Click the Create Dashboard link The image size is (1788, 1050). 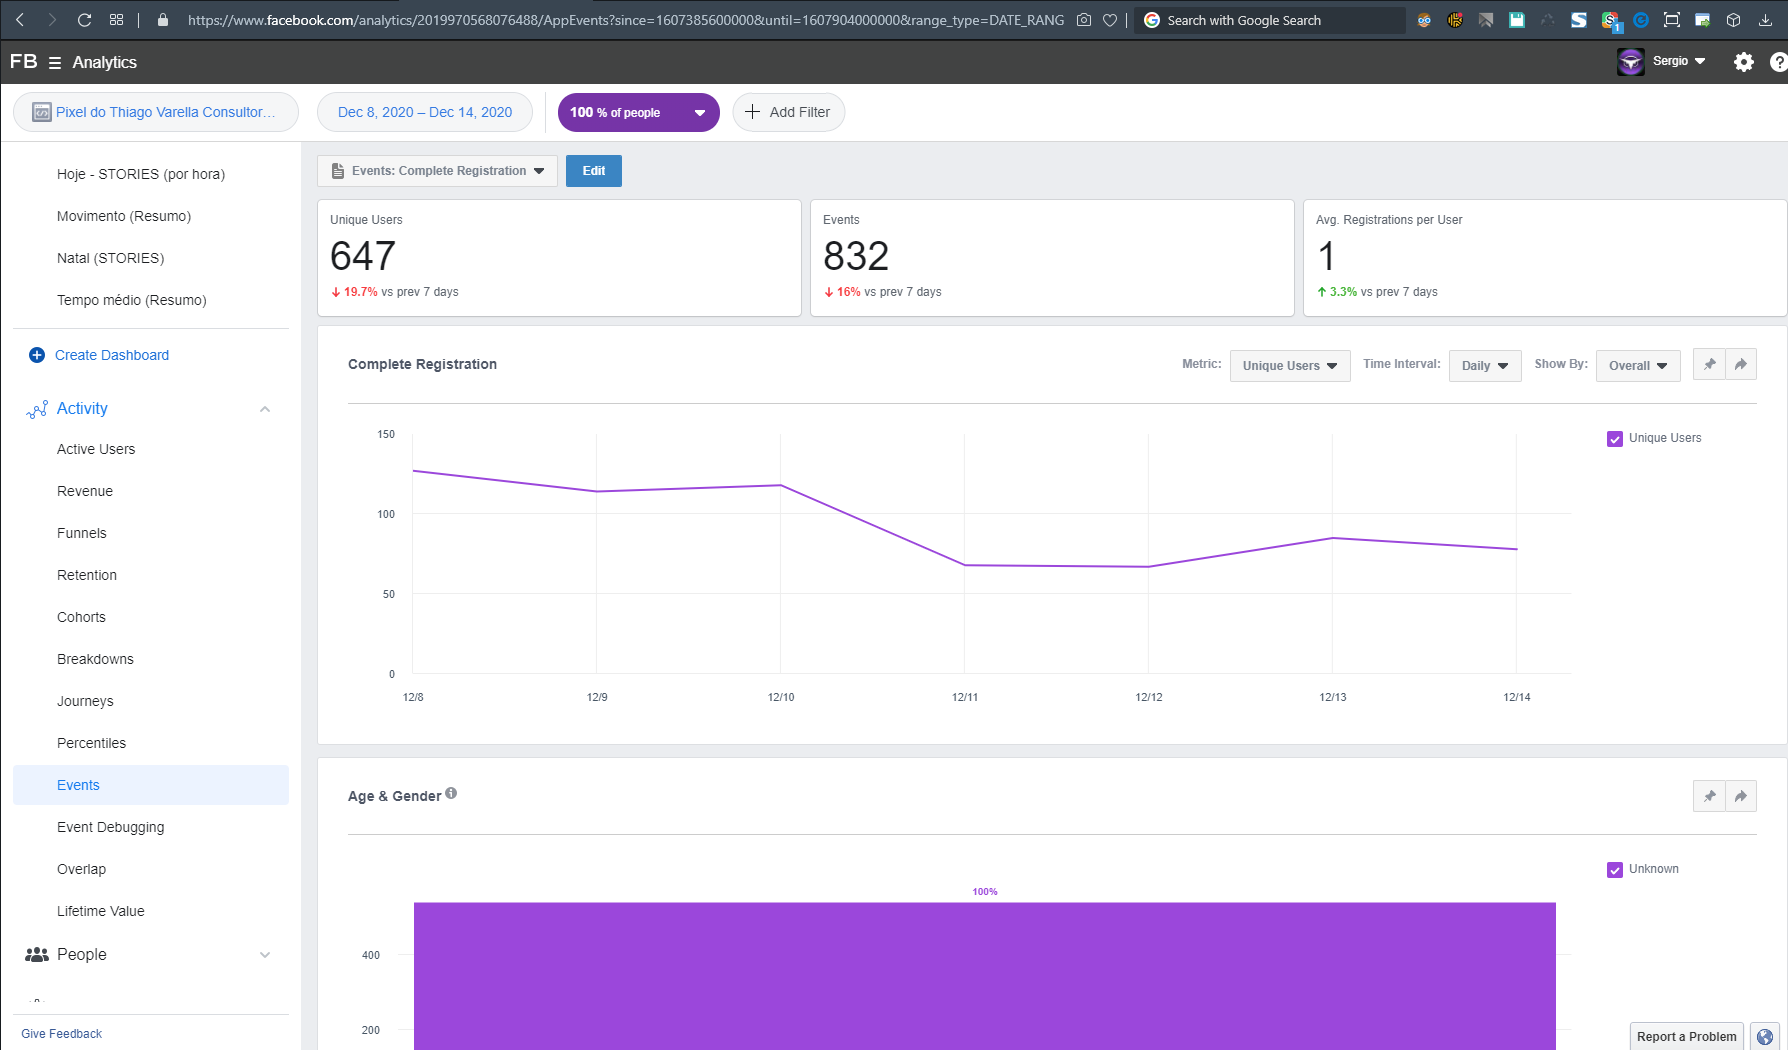click(111, 355)
